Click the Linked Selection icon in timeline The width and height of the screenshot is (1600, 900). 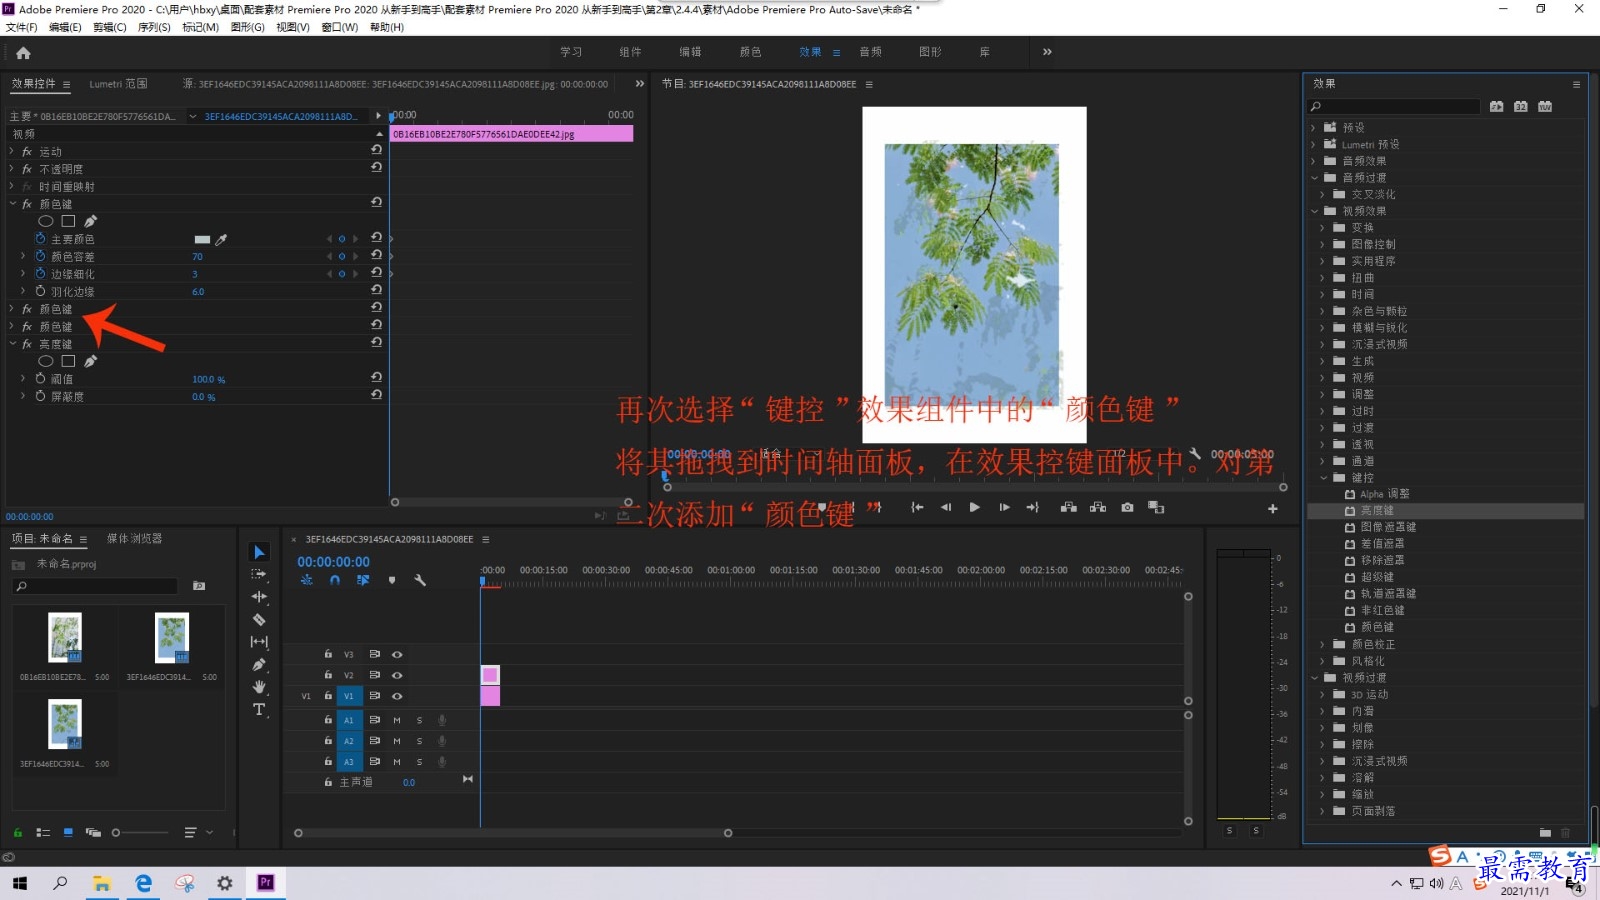click(363, 580)
